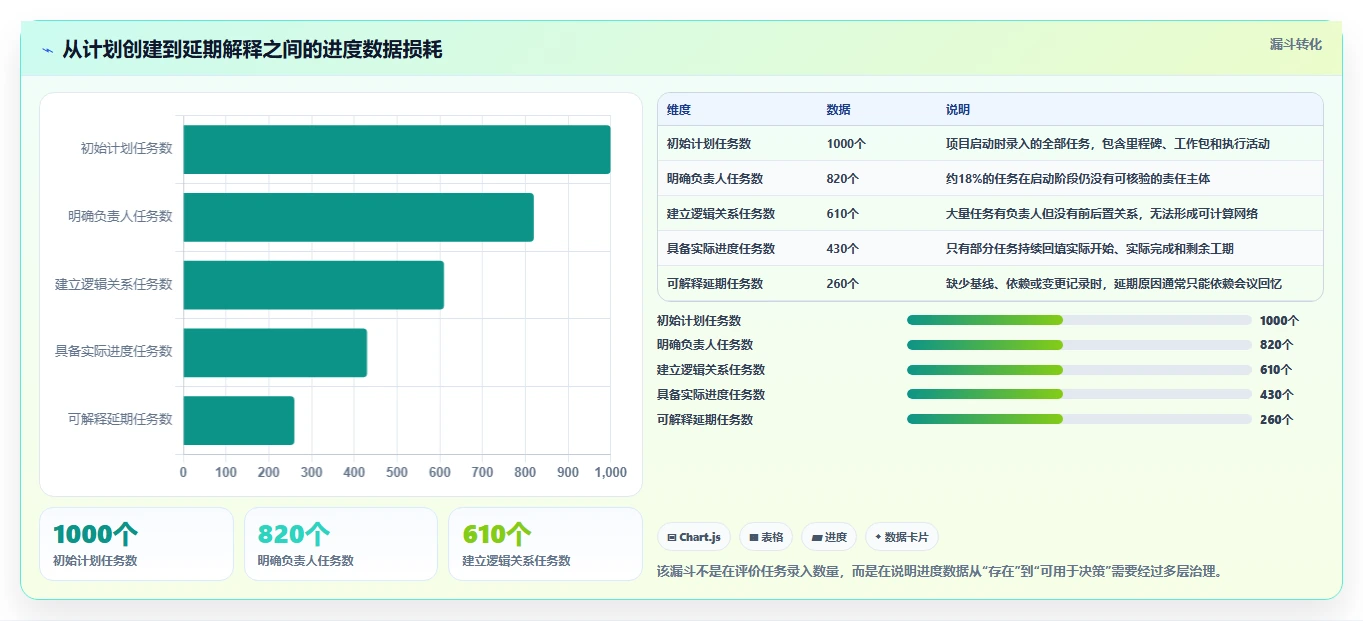
Task: Click the 建立逻辑关系任务数 chart bar
Action: tap(313, 285)
